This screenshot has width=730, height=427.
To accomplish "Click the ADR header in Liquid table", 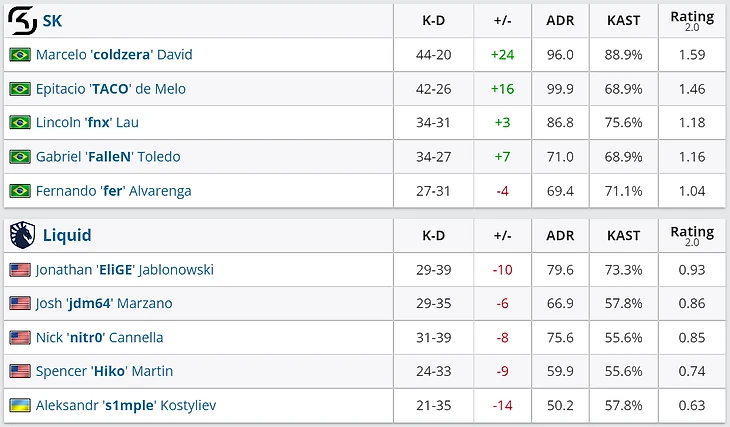I will [x=560, y=235].
